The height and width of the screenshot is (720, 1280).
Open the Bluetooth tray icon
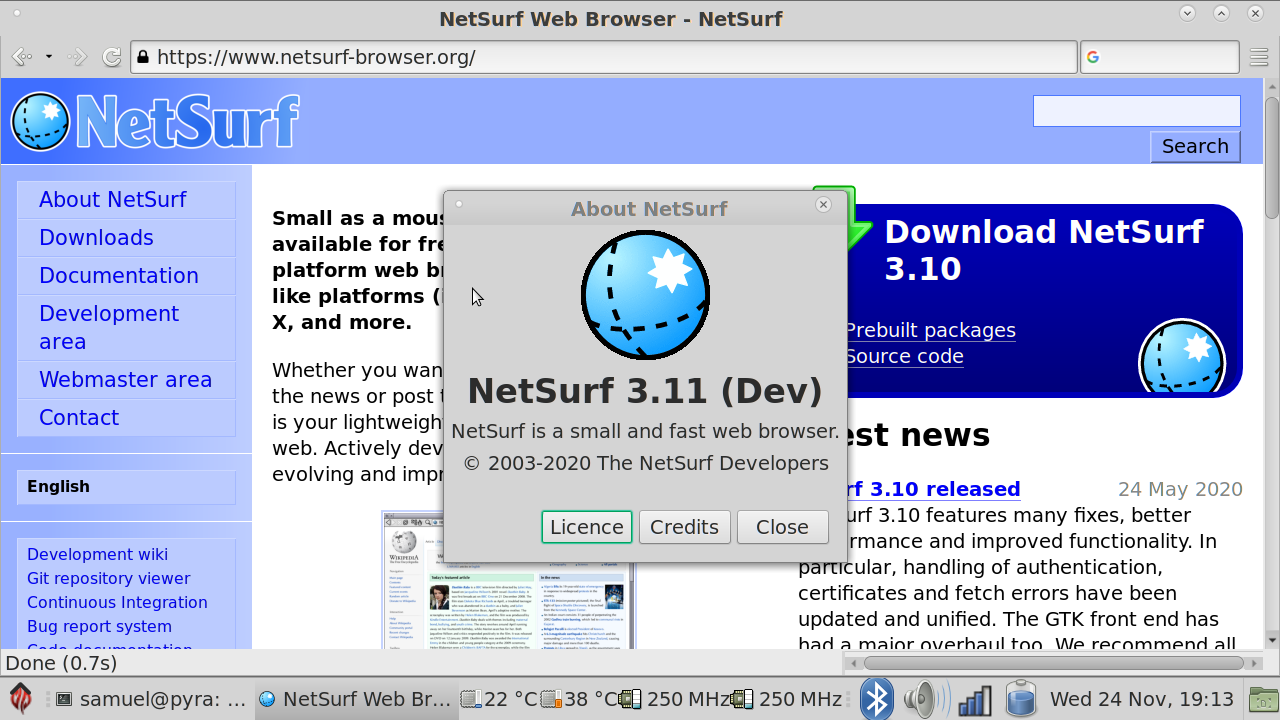[x=877, y=699]
